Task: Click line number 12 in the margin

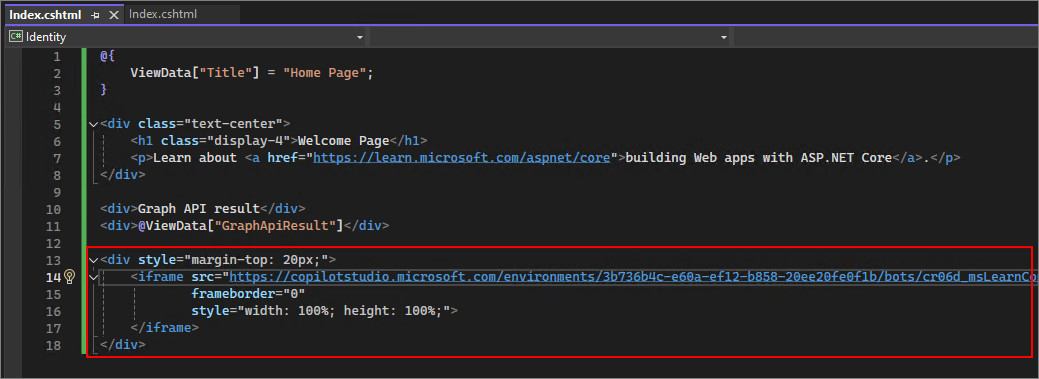Action: [54, 243]
